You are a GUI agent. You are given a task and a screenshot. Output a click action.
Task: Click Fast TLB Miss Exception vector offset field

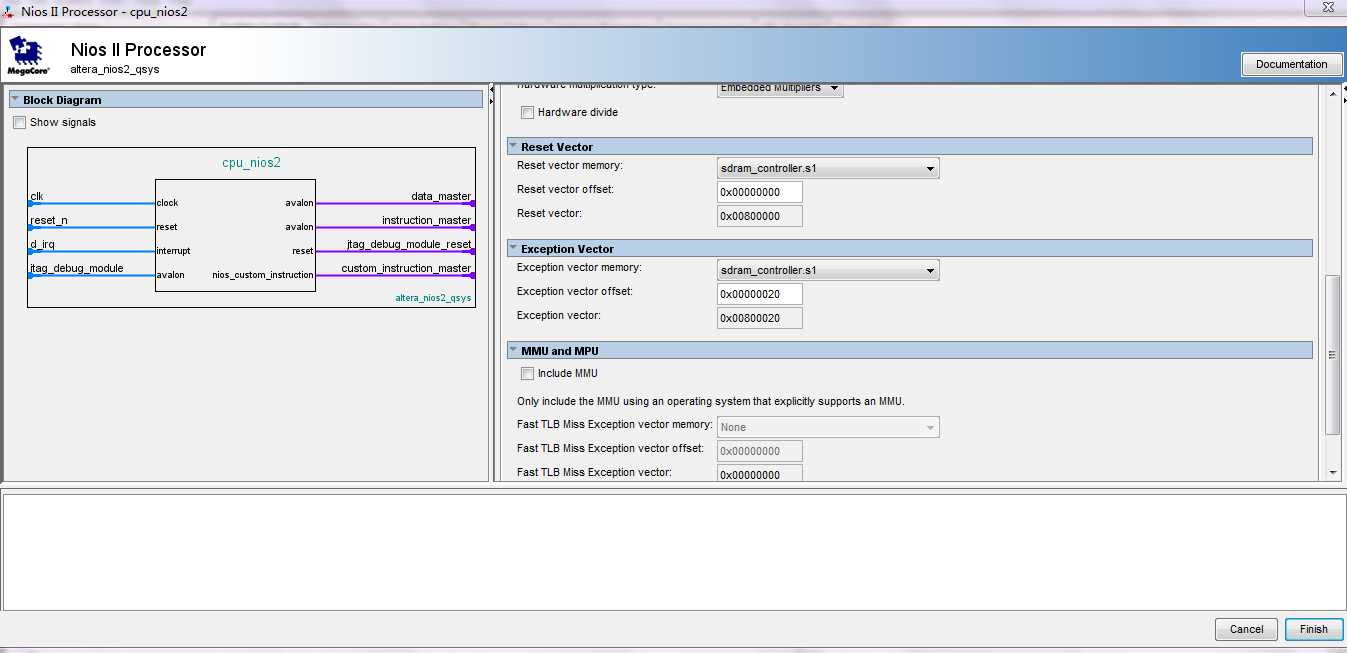[x=760, y=451]
